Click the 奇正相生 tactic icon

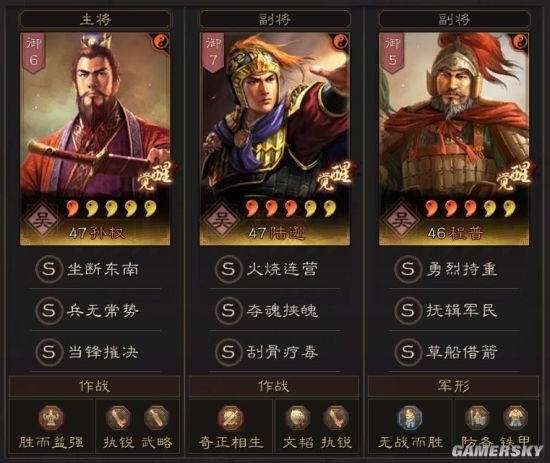[230, 418]
